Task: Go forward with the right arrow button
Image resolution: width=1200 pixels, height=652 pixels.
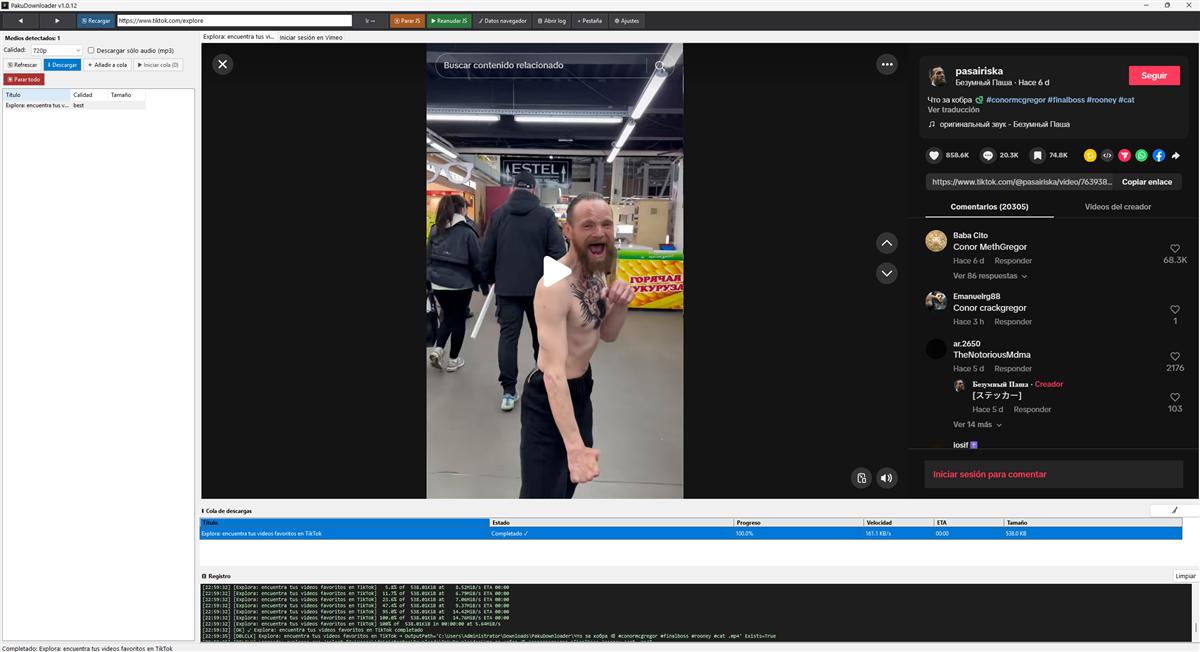Action: pyautogui.click(x=57, y=20)
